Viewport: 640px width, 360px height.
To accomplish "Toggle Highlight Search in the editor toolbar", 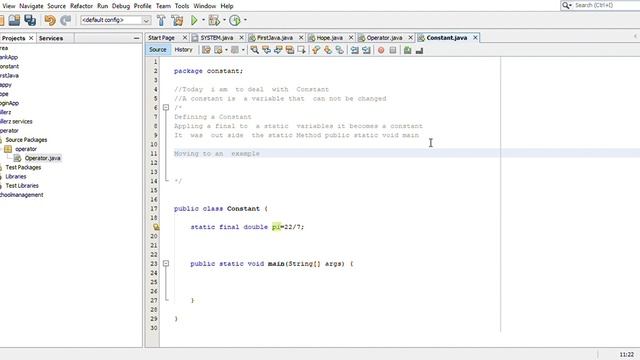I will point(290,50).
